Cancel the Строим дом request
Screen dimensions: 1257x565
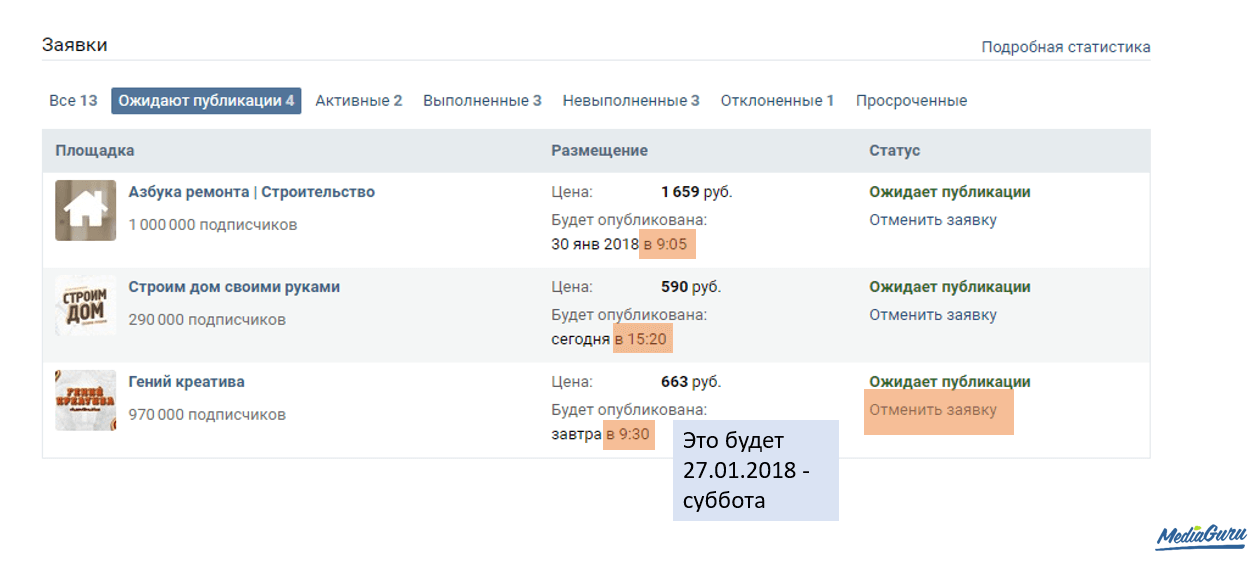pyautogui.click(x=932, y=315)
